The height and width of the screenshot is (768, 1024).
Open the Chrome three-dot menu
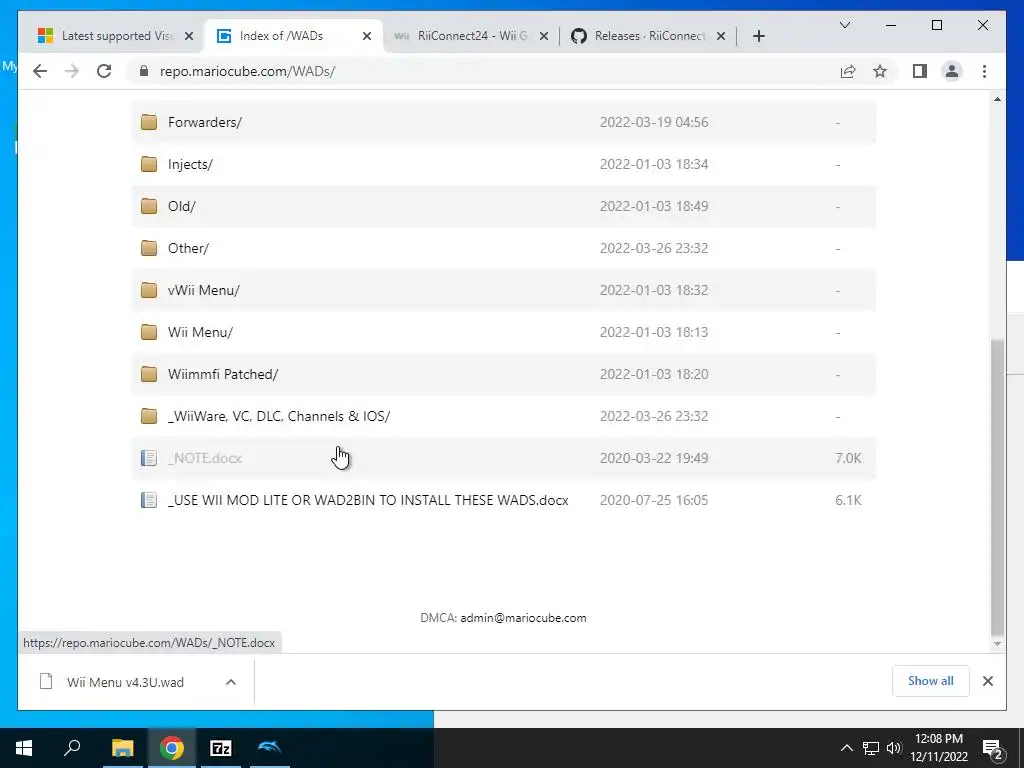pyautogui.click(x=984, y=71)
